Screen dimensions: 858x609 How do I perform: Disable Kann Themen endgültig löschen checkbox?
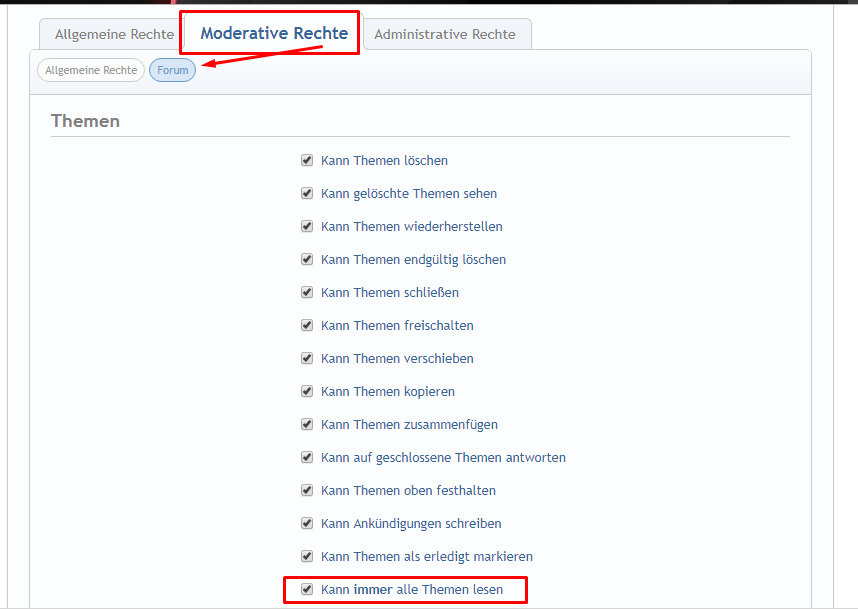307,259
